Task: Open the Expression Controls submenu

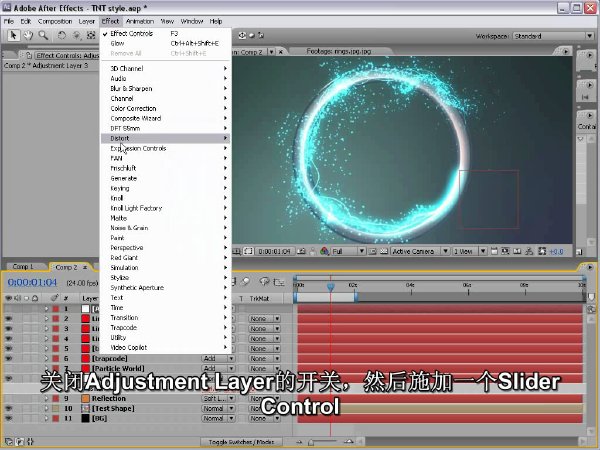Action: click(165, 148)
